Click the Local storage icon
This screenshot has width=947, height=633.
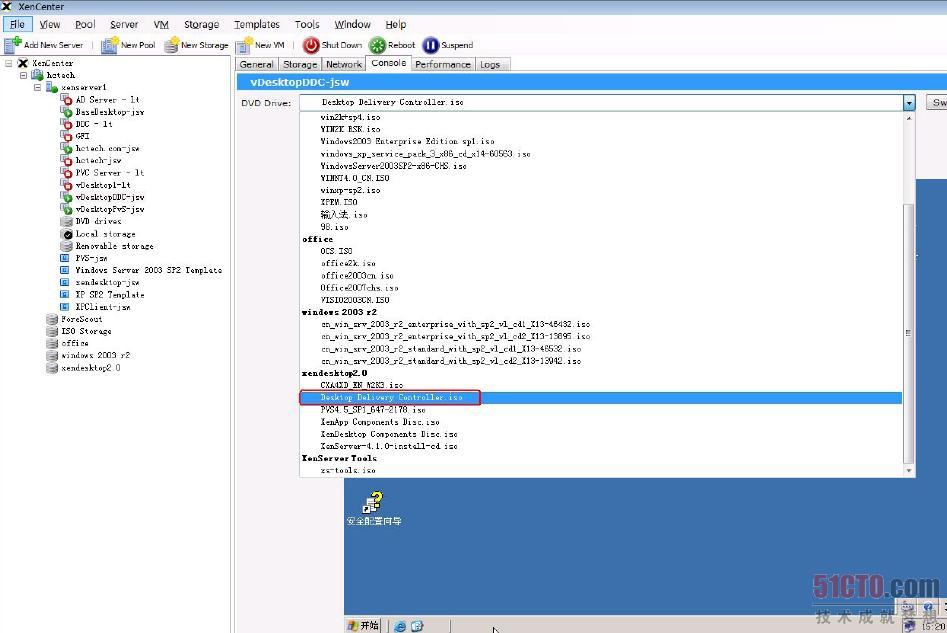pos(66,234)
